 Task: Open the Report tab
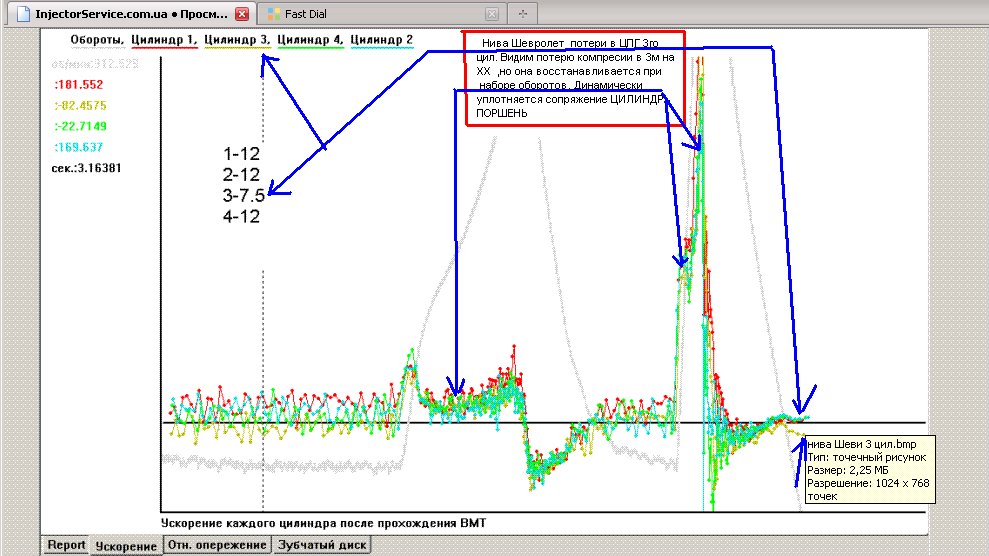pyautogui.click(x=66, y=545)
